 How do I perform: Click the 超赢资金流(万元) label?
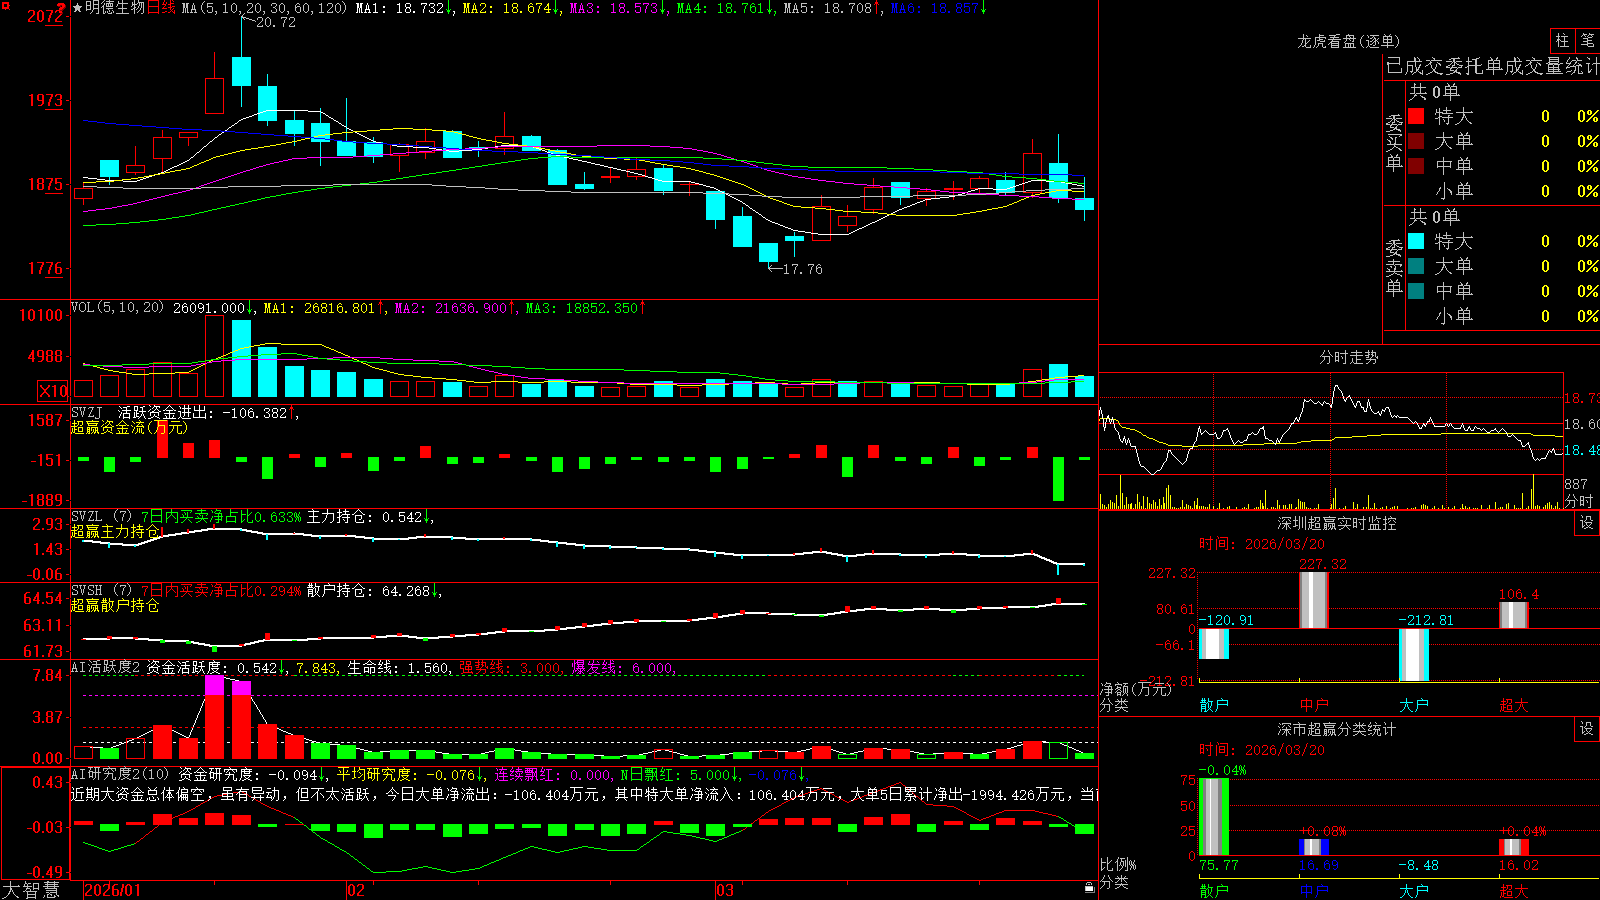tap(129, 427)
